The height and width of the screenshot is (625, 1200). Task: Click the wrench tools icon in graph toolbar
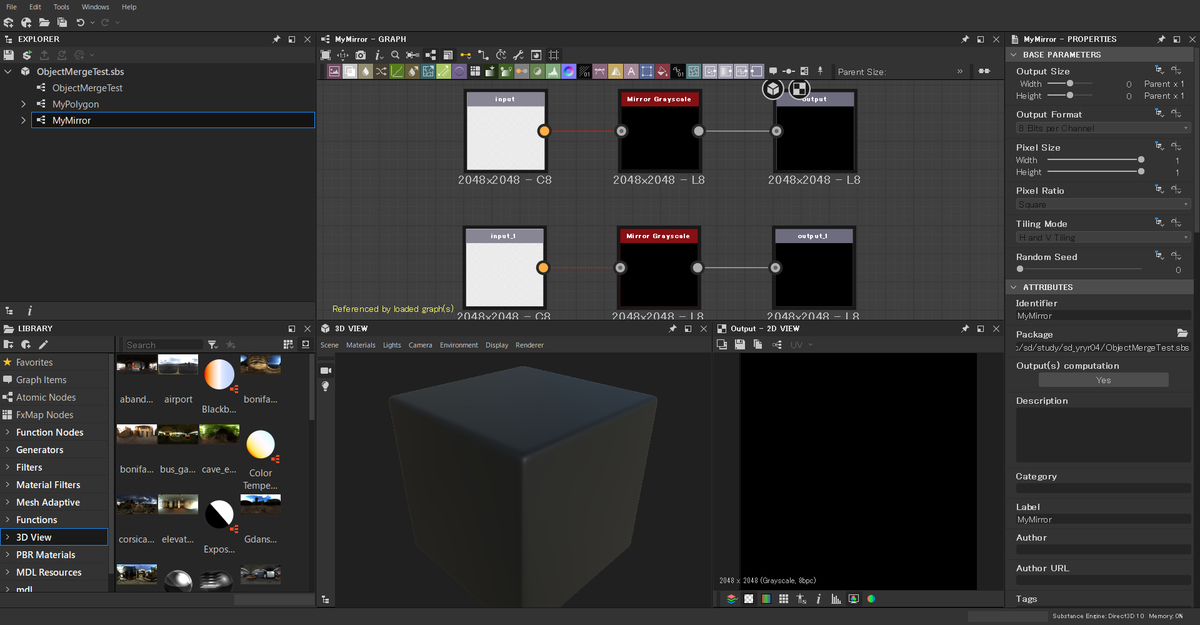(x=518, y=55)
